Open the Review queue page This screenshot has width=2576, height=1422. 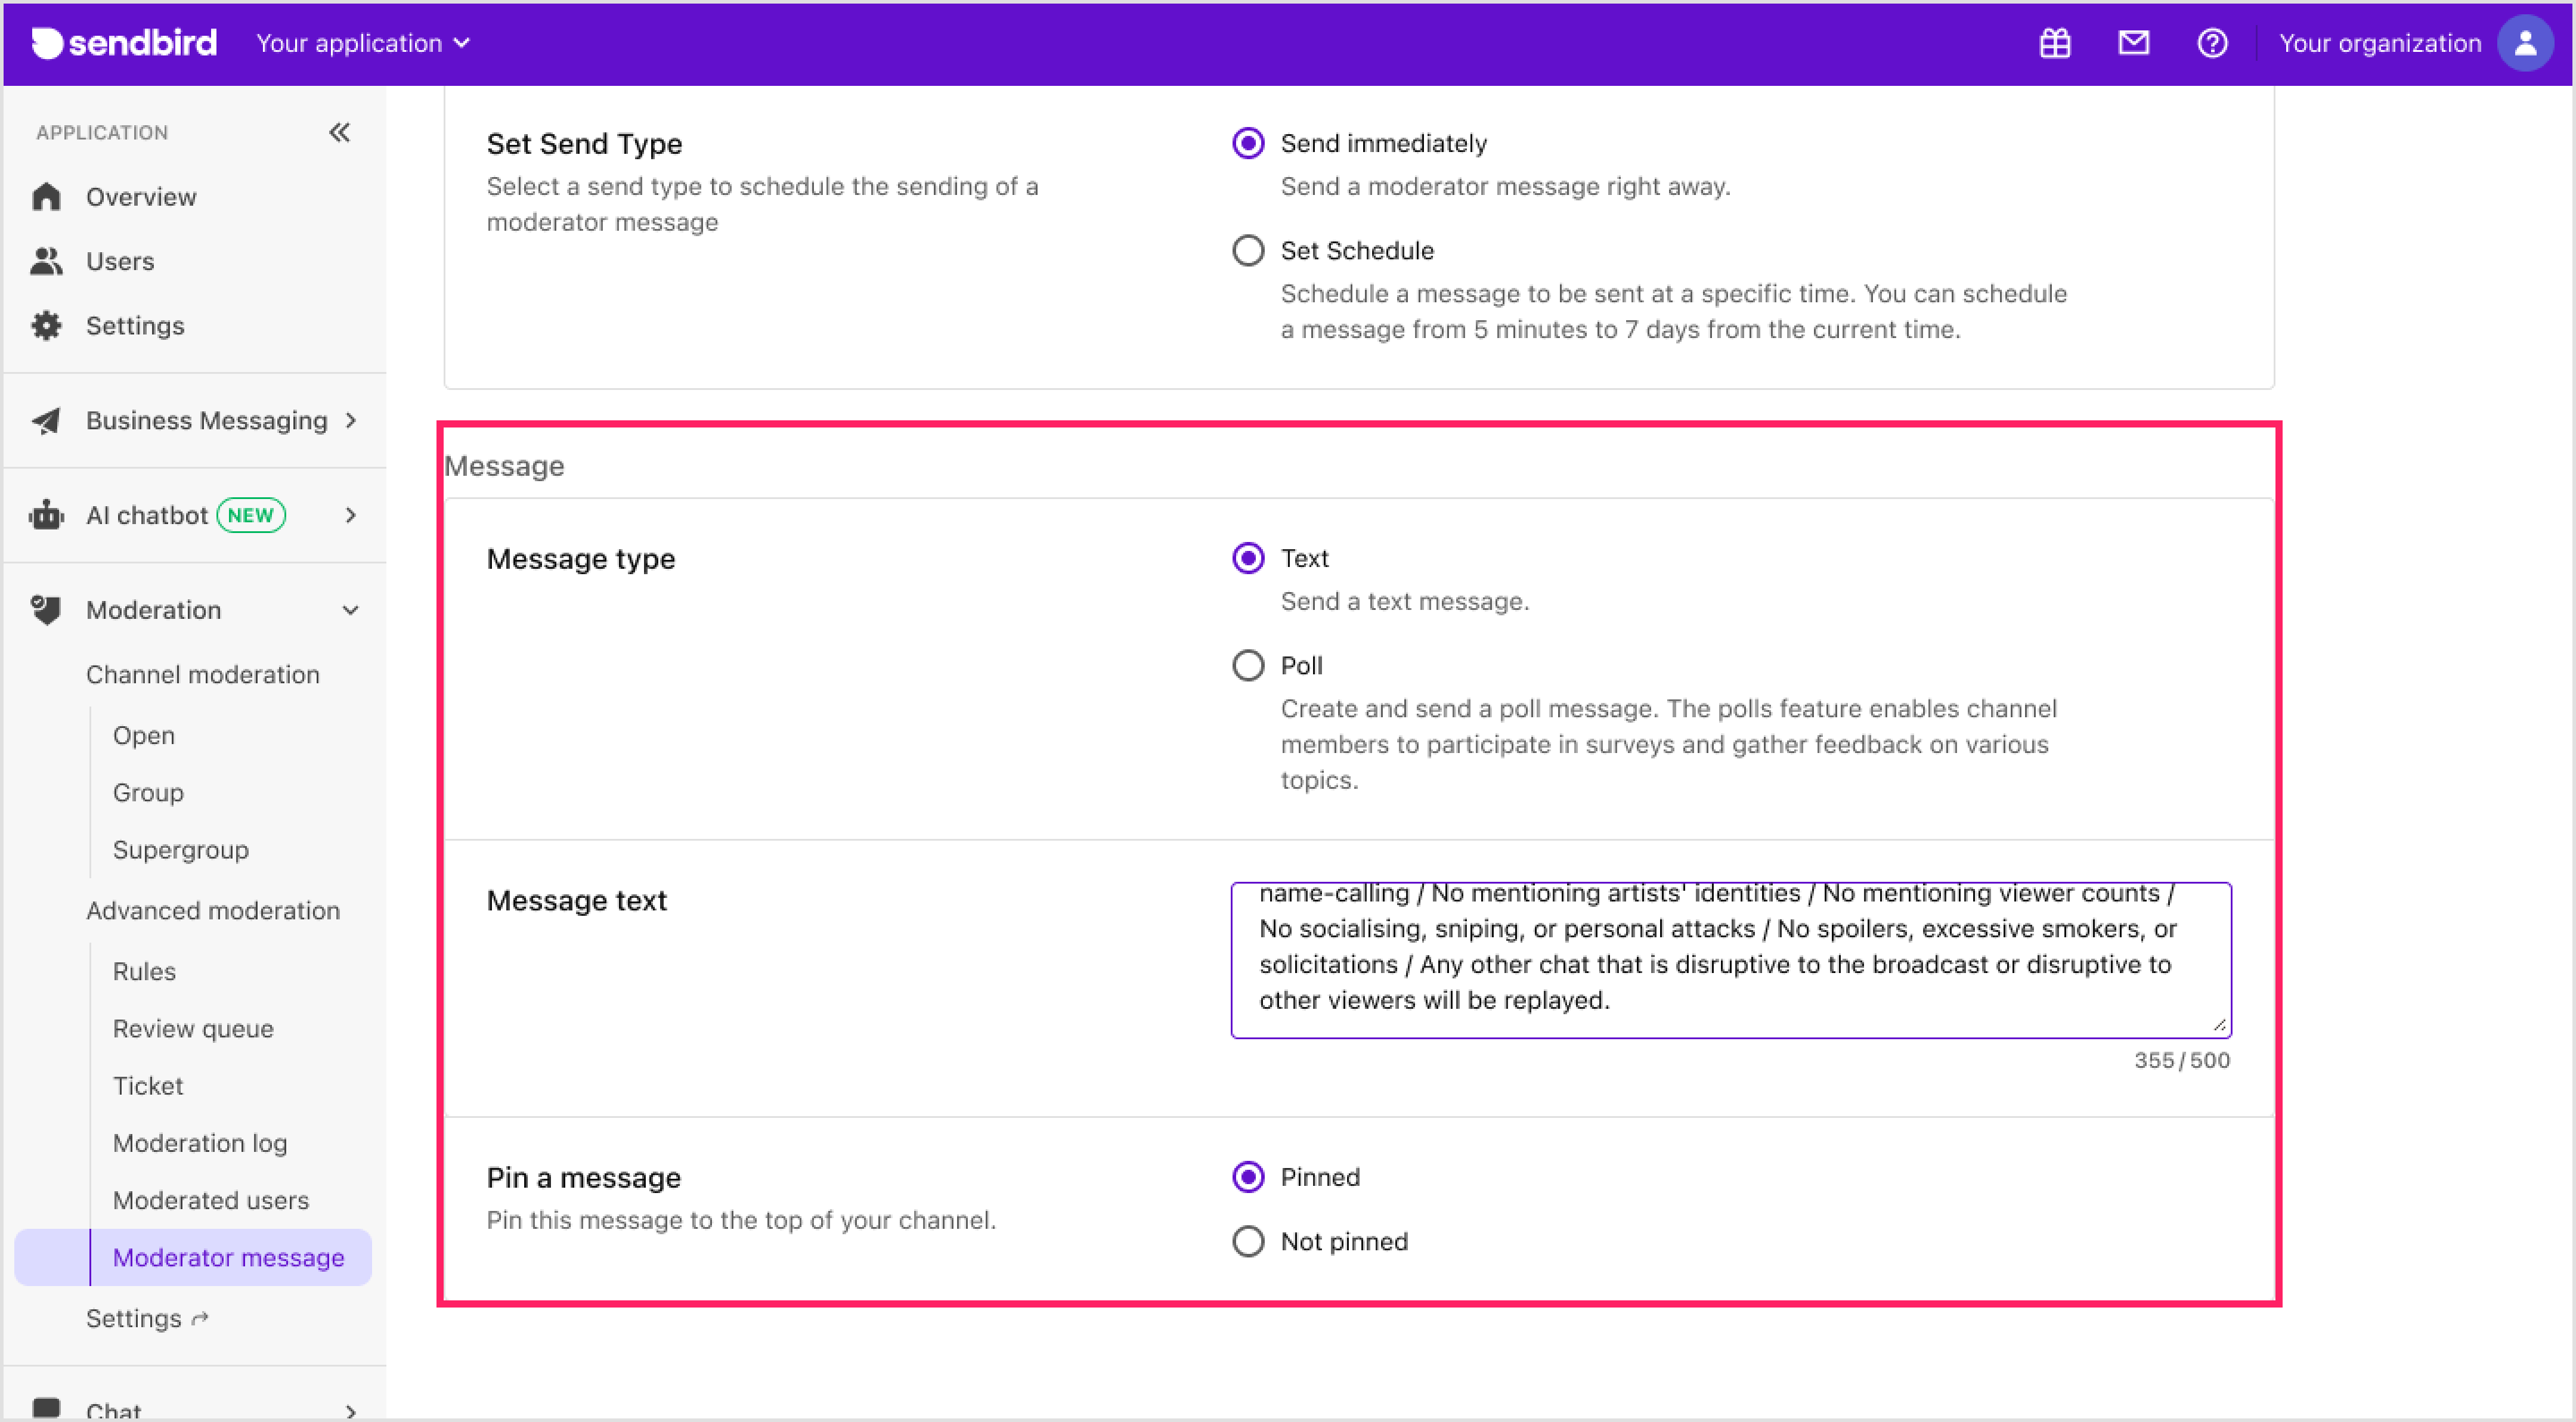(193, 1028)
